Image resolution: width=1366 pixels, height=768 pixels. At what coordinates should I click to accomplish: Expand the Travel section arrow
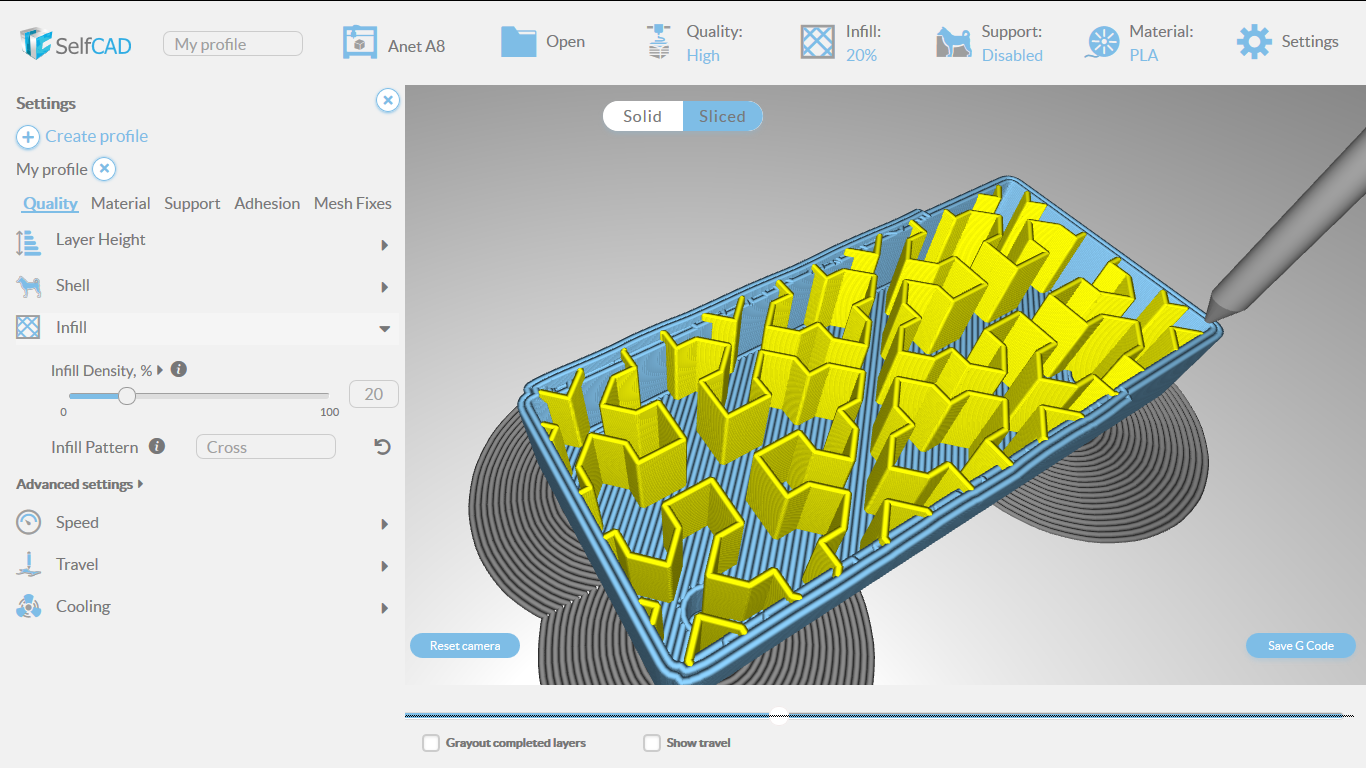point(385,567)
